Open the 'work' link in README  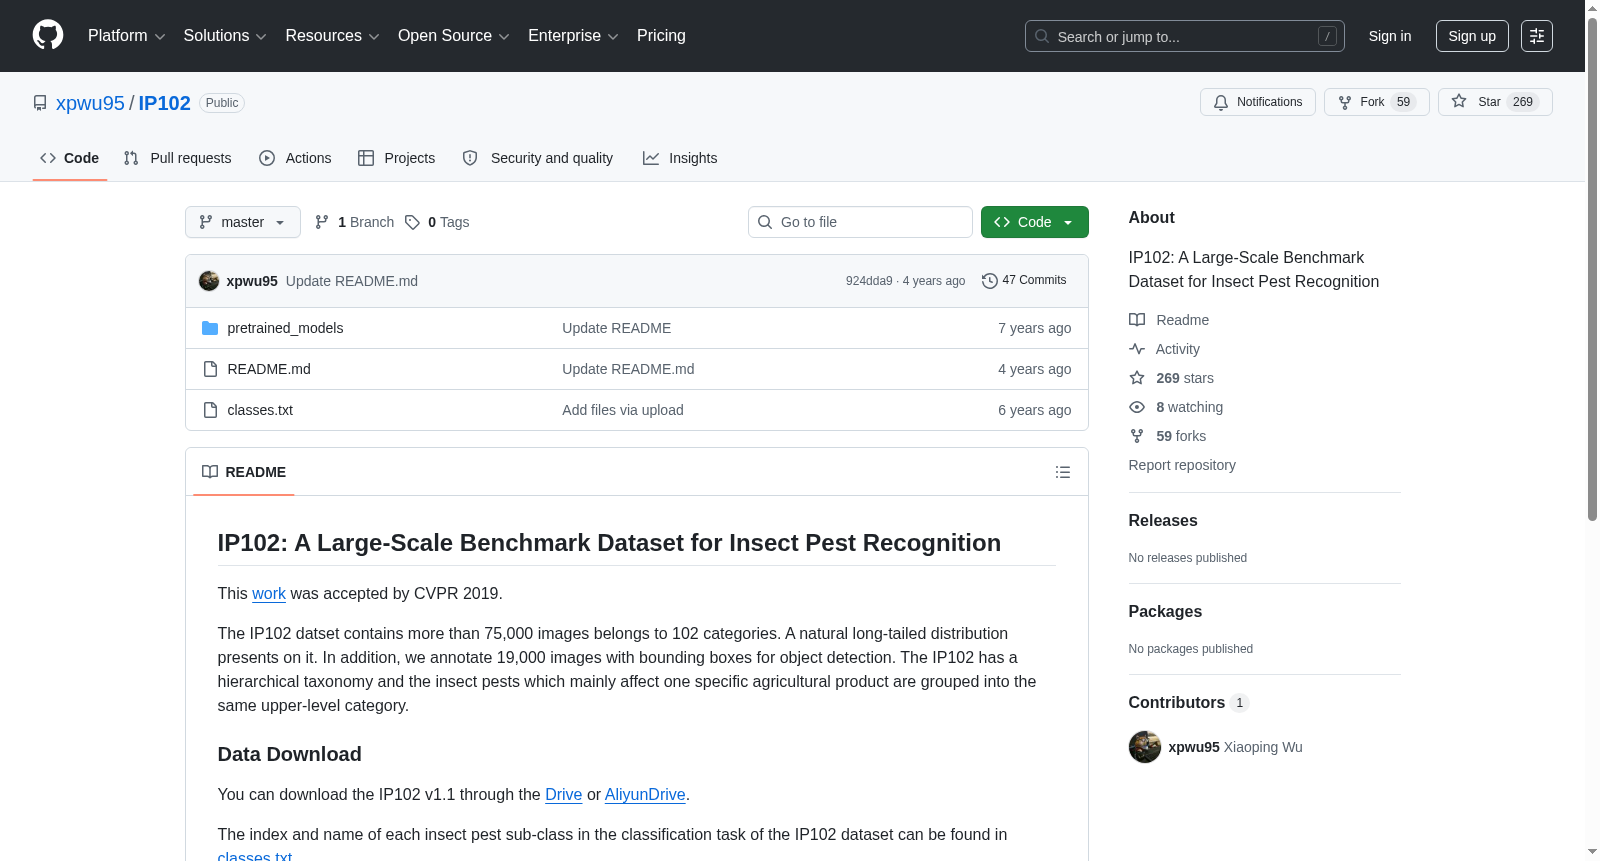[x=269, y=594]
